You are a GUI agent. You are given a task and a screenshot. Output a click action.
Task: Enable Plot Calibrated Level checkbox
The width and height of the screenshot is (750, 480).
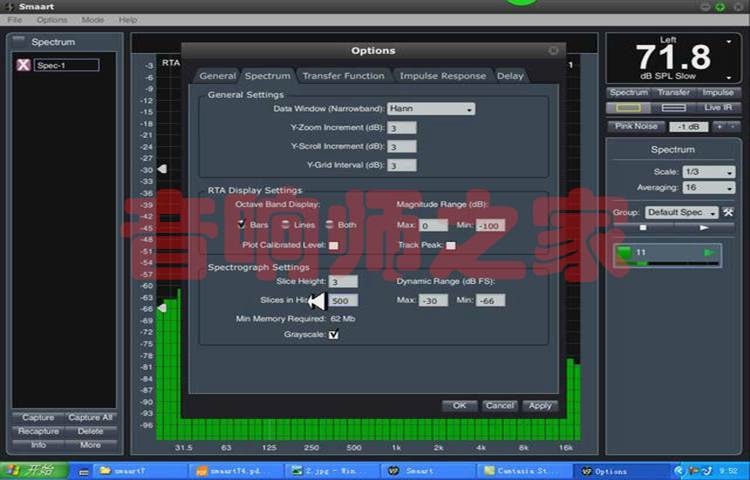pyautogui.click(x=333, y=245)
